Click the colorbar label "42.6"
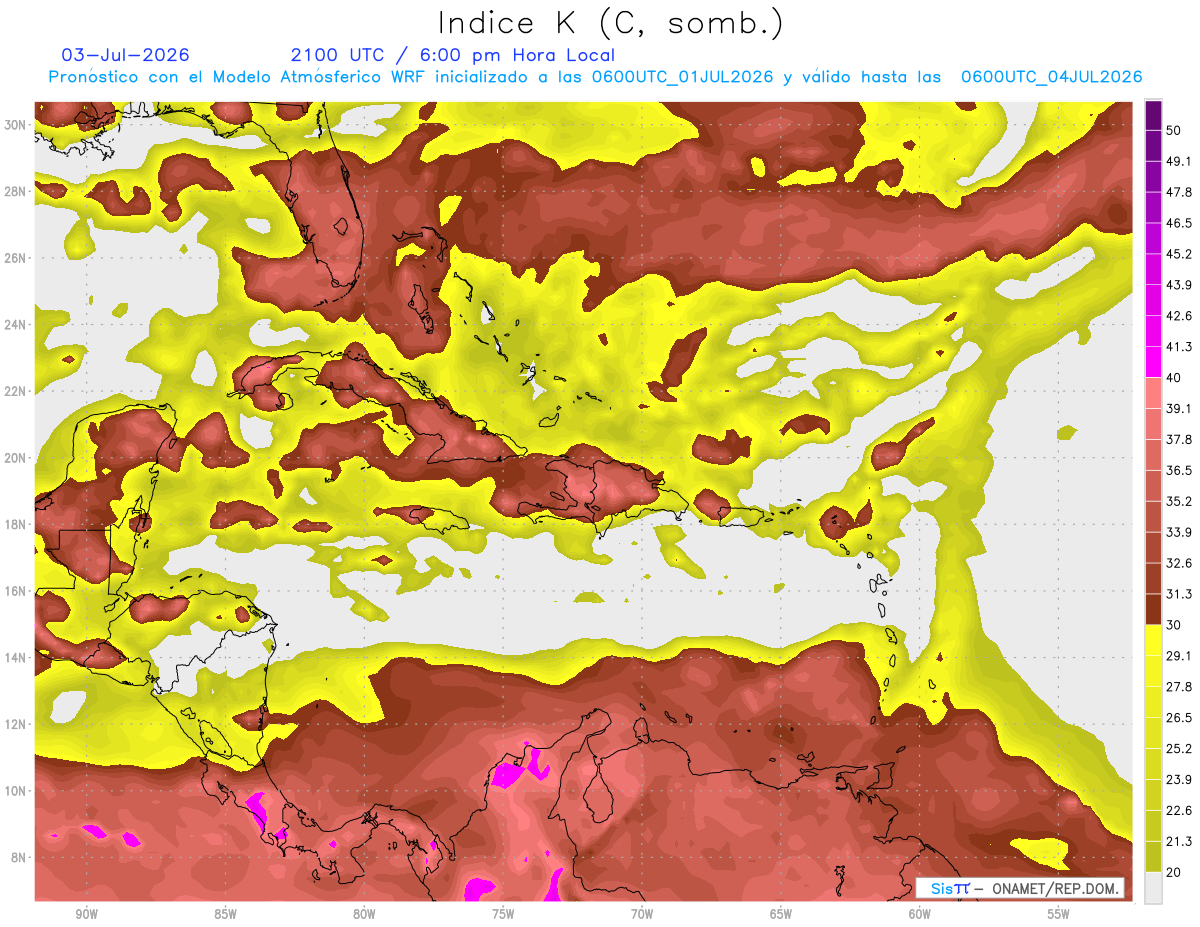Screen dimensions: 1200x927 (x=1179, y=315)
